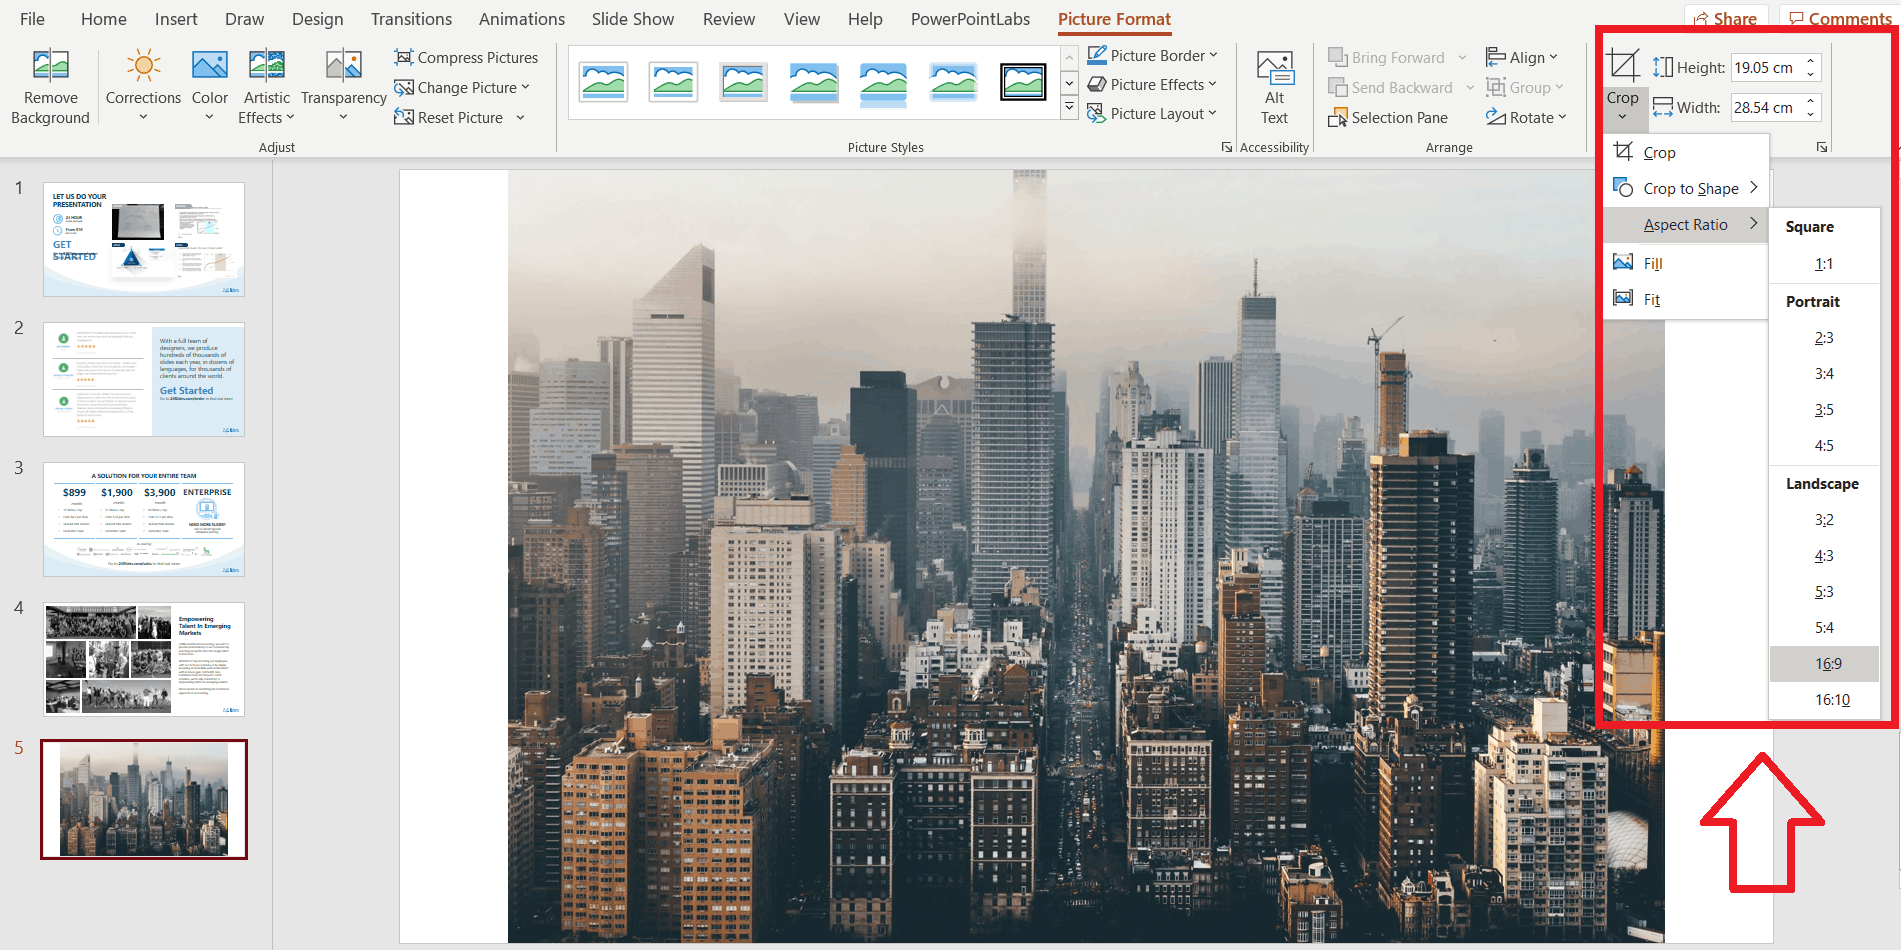Select slide 4 thumbnail
Viewport: 1901px width, 950px height.
click(144, 659)
